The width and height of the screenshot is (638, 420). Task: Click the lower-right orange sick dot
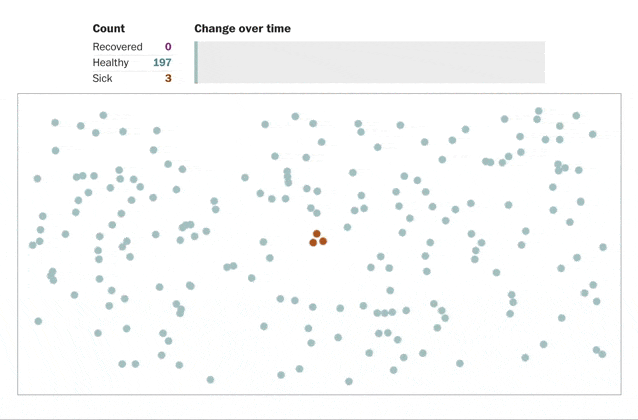pyautogui.click(x=323, y=241)
